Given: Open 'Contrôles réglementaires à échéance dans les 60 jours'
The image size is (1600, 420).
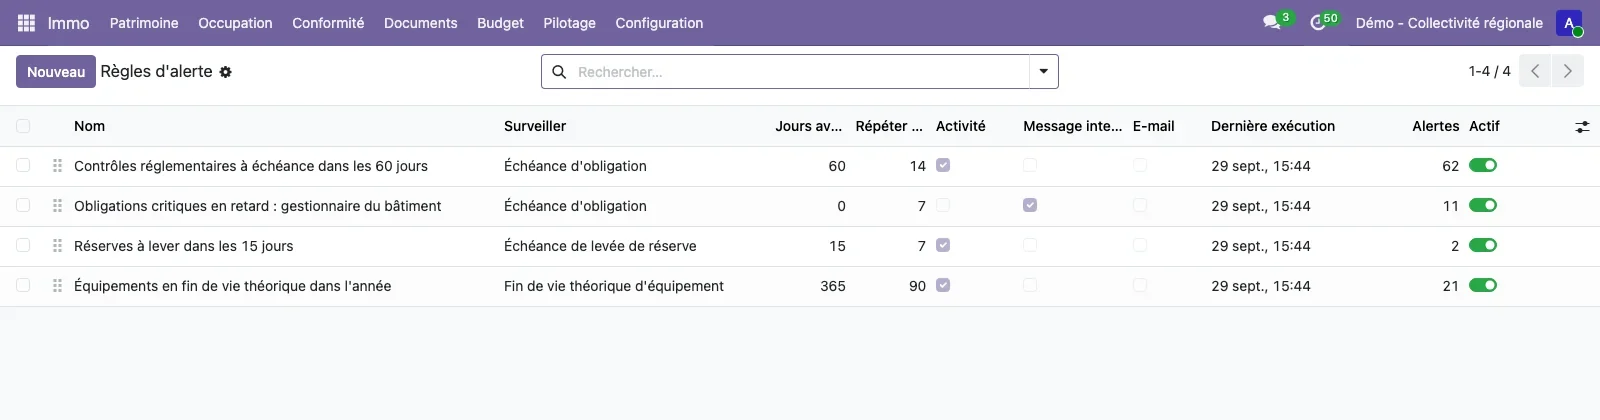Looking at the screenshot, I should click(x=251, y=166).
